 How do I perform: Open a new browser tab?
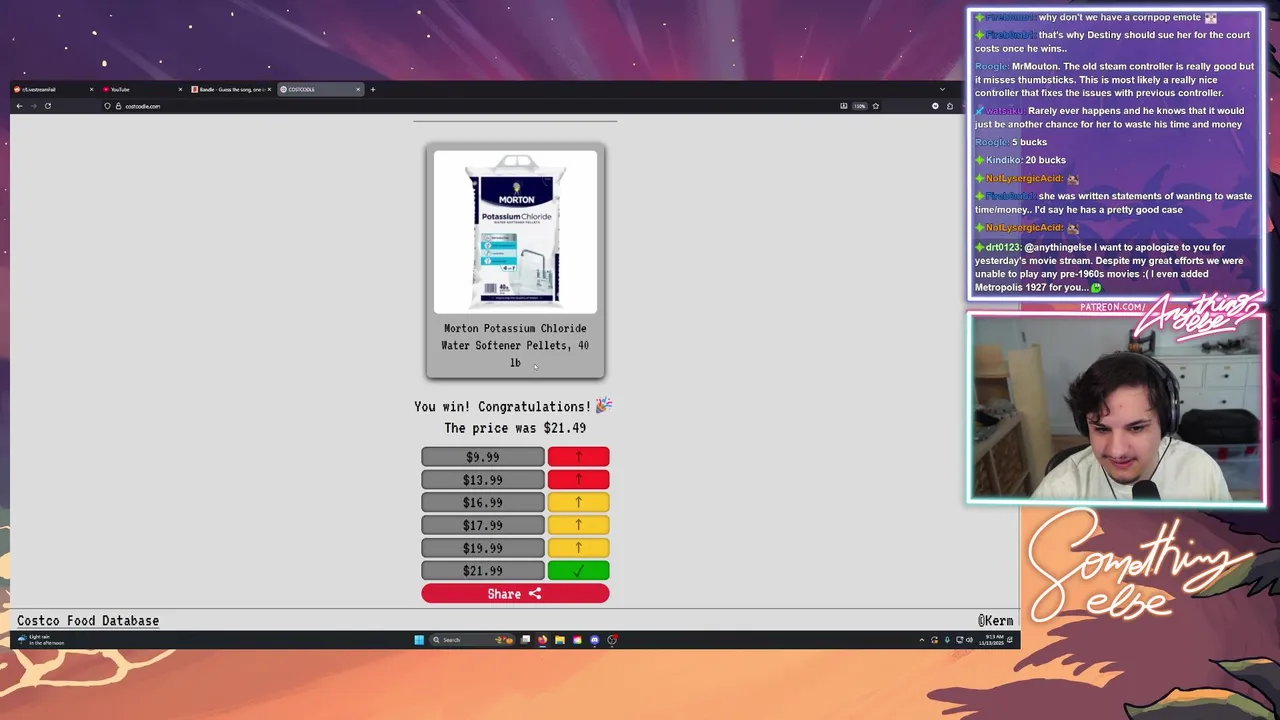point(373,89)
